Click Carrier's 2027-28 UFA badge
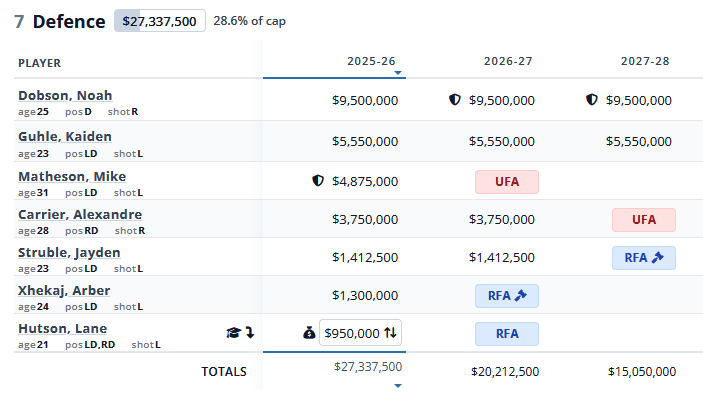Image resolution: width=703 pixels, height=396 pixels. [644, 220]
